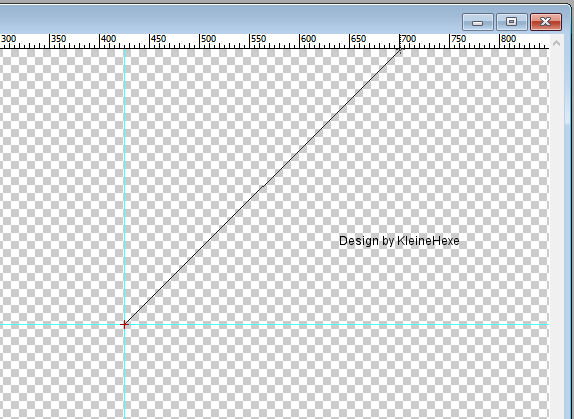Viewport: 574px width, 419px height.
Task: Click the red crosshair at the guide intersection
Action: pos(124,325)
